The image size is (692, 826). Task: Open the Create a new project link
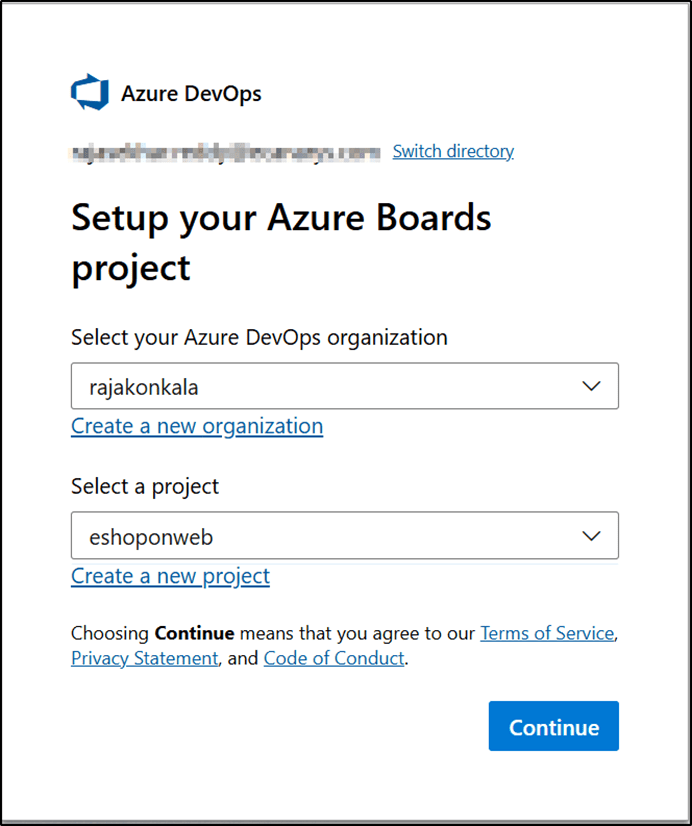click(170, 576)
